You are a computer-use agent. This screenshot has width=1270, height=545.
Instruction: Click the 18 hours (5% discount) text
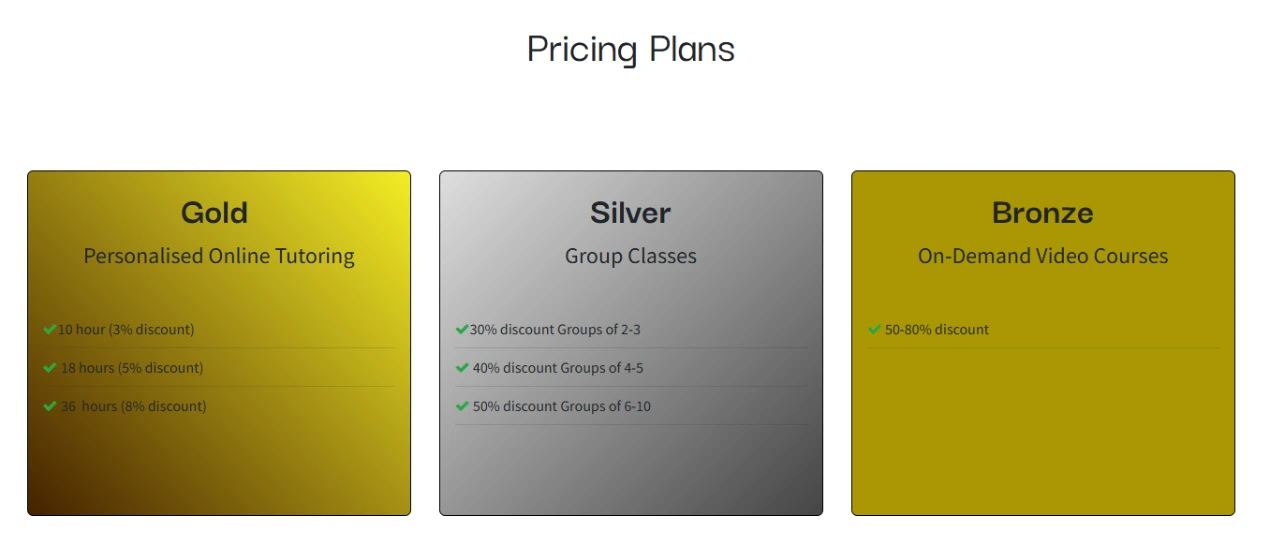point(132,368)
